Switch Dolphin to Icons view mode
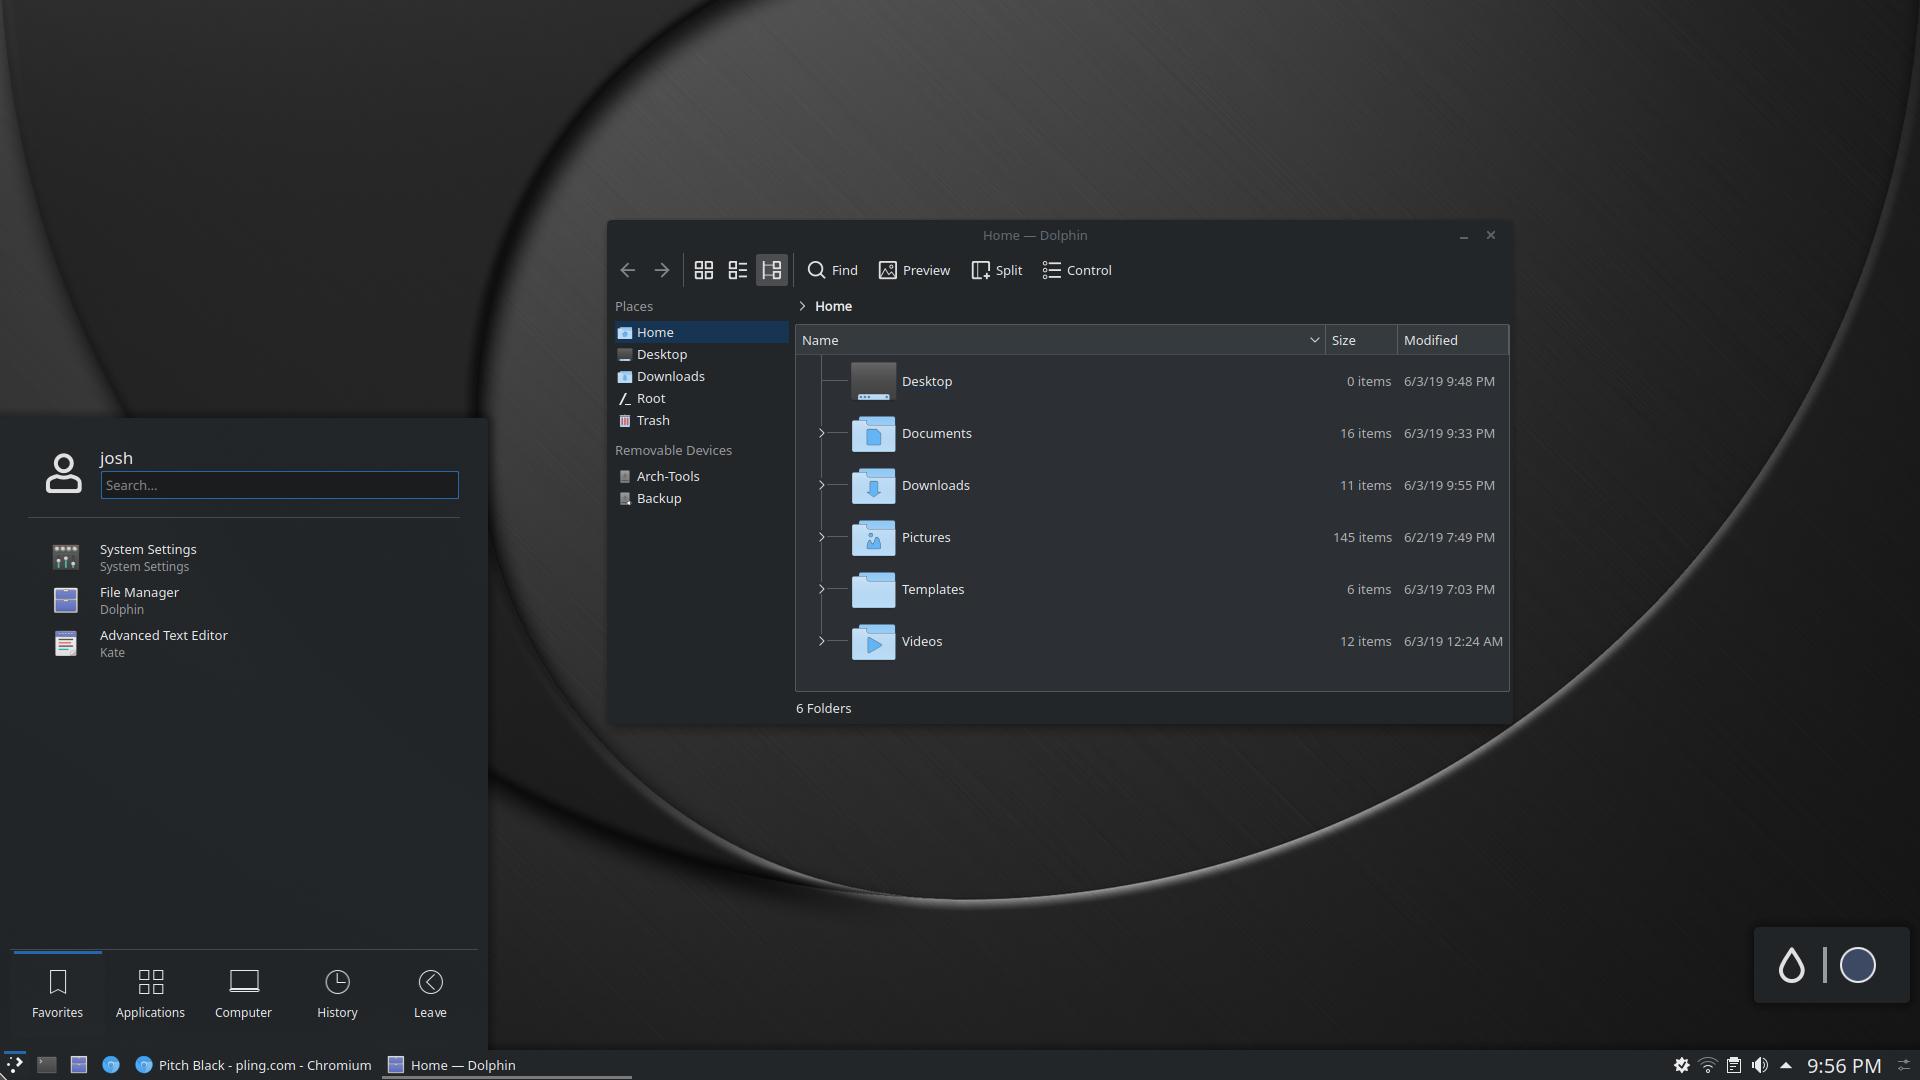The image size is (1920, 1080). [704, 270]
